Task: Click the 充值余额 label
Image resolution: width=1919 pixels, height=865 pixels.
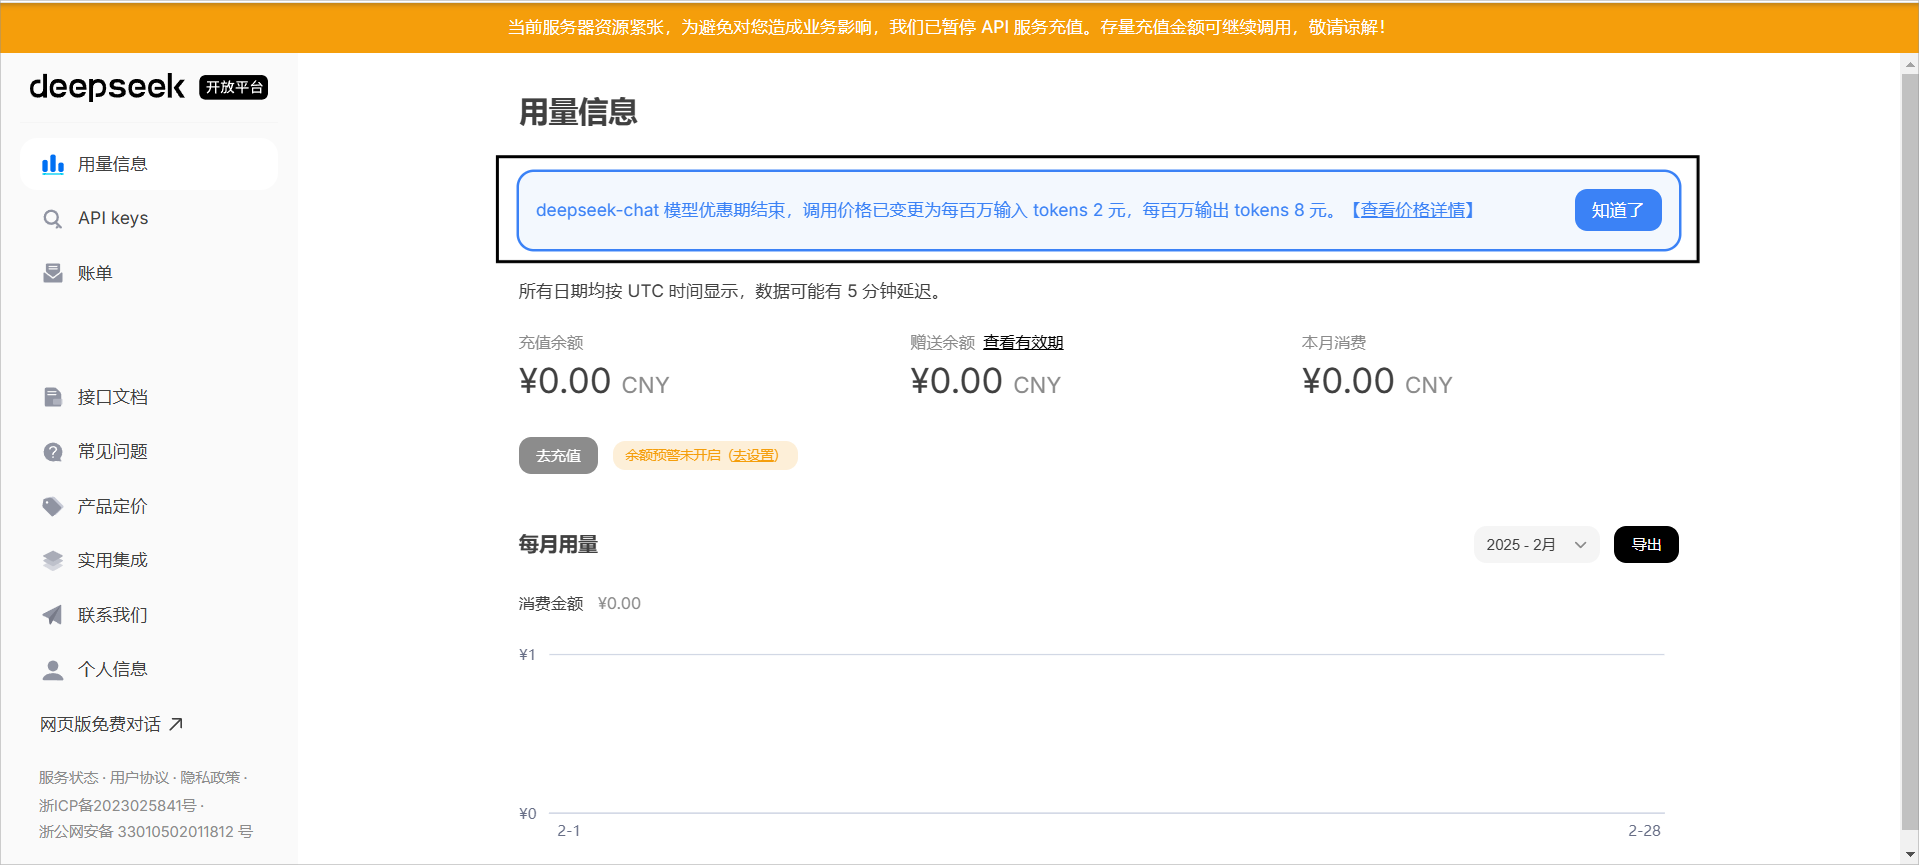Action: 551,342
